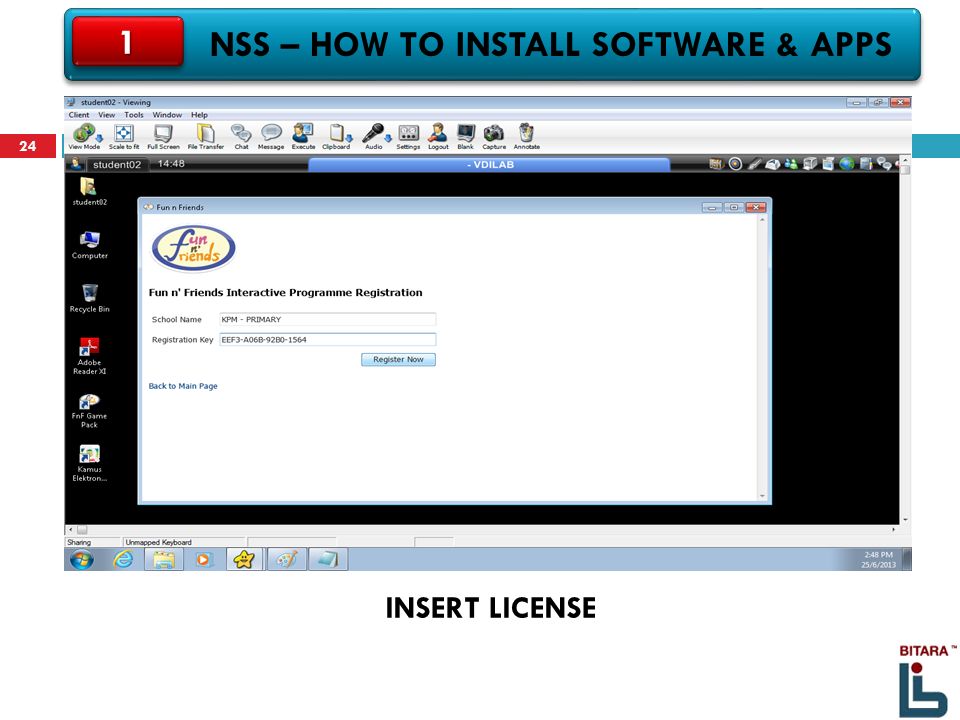Open the File Transfer tool
The width and height of the screenshot is (960, 720).
tap(206, 137)
